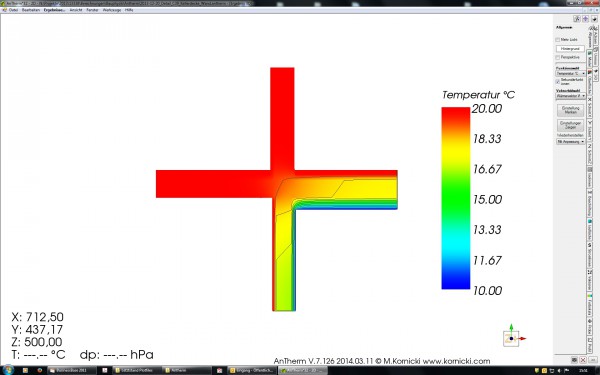Open the Werkzeuge menu

coord(112,10)
